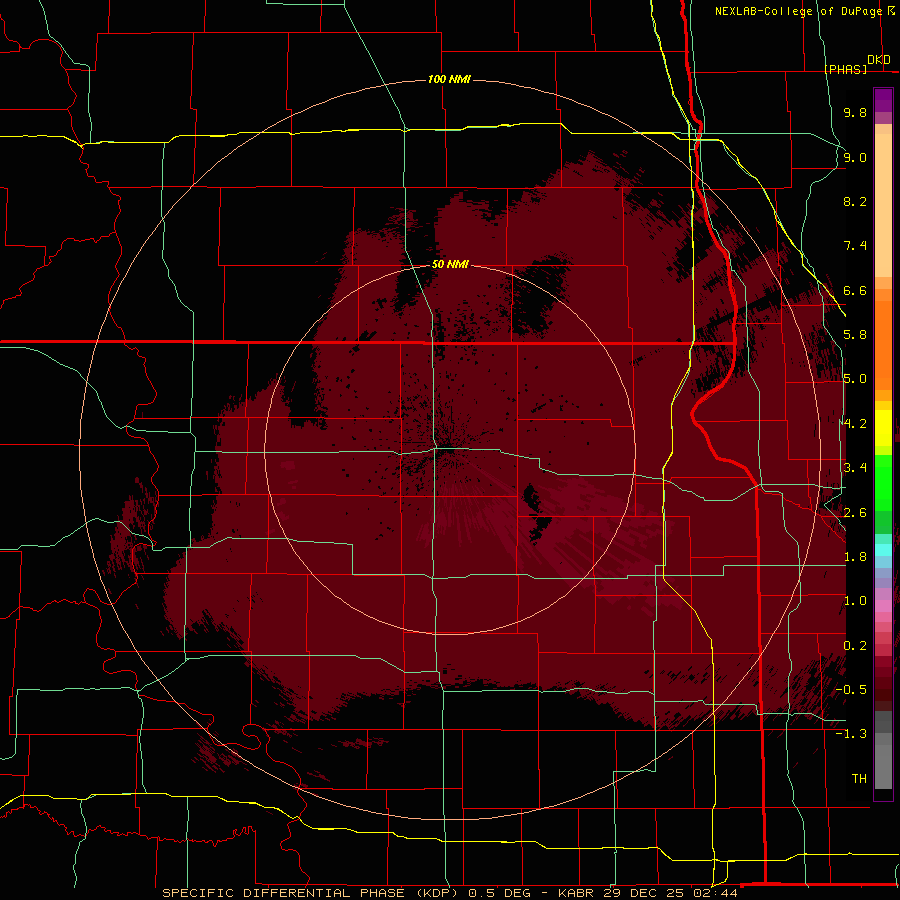Click the 8.2 scale value
Screen dimensions: 900x900
tap(855, 201)
